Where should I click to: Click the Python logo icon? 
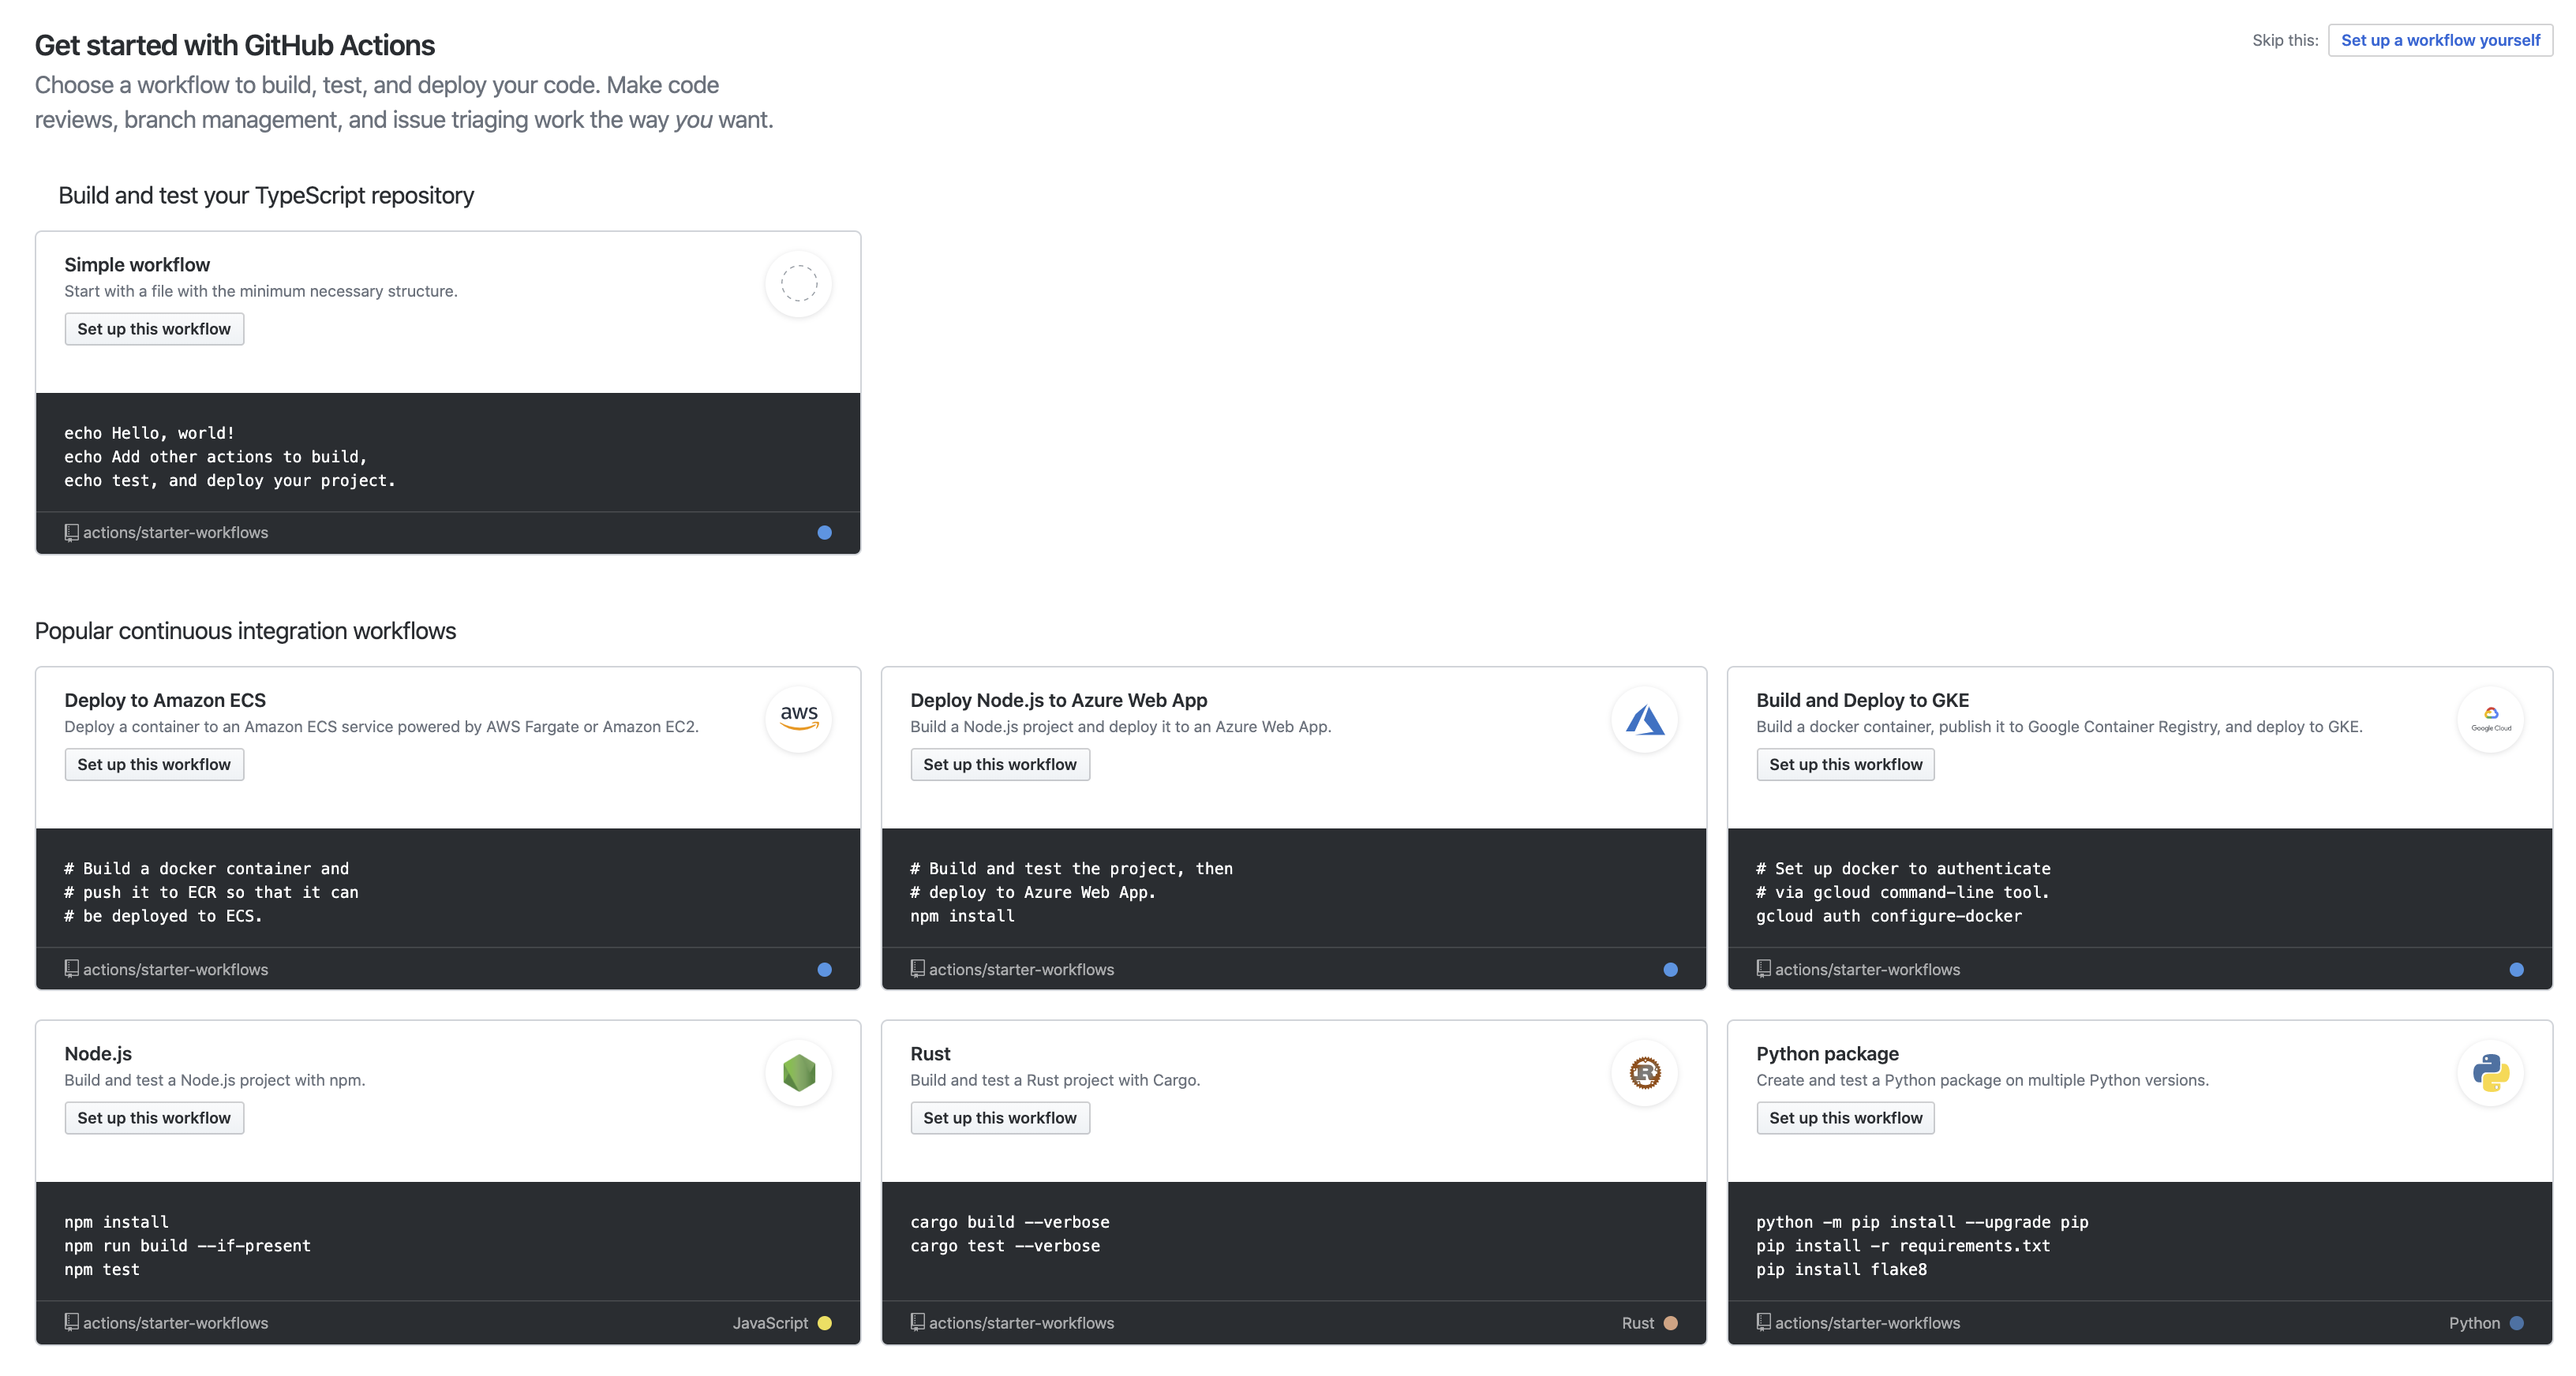2490,1072
